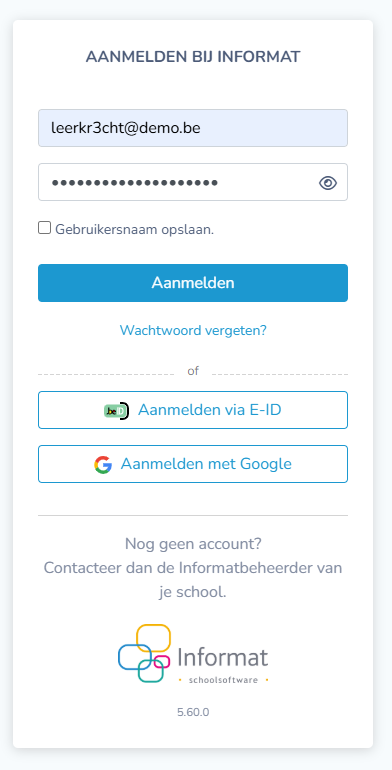
Task: Click the blue Aanmelden button
Action: 193,283
